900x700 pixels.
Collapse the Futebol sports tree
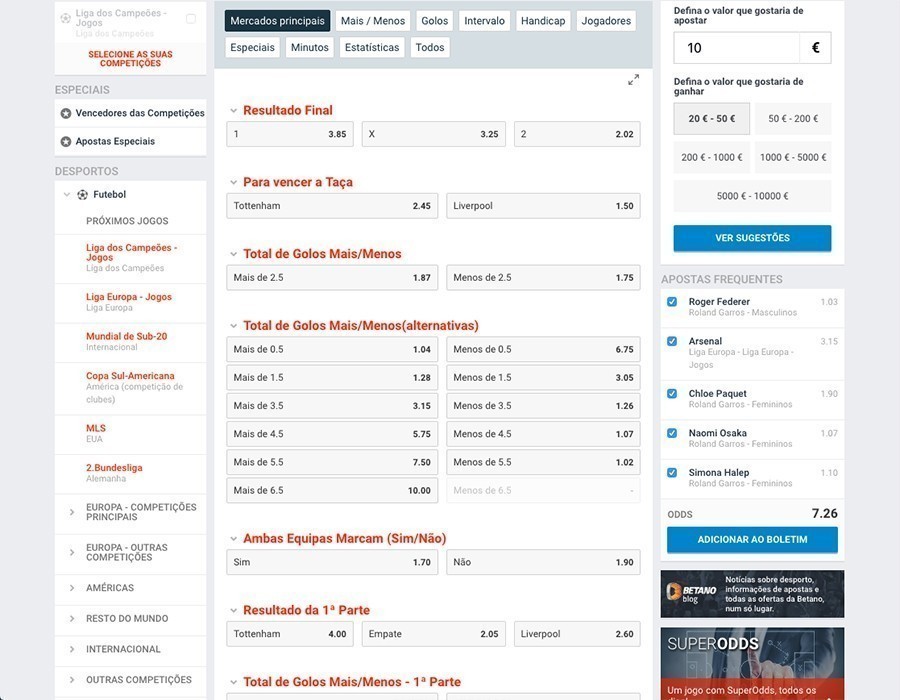click(x=67, y=195)
